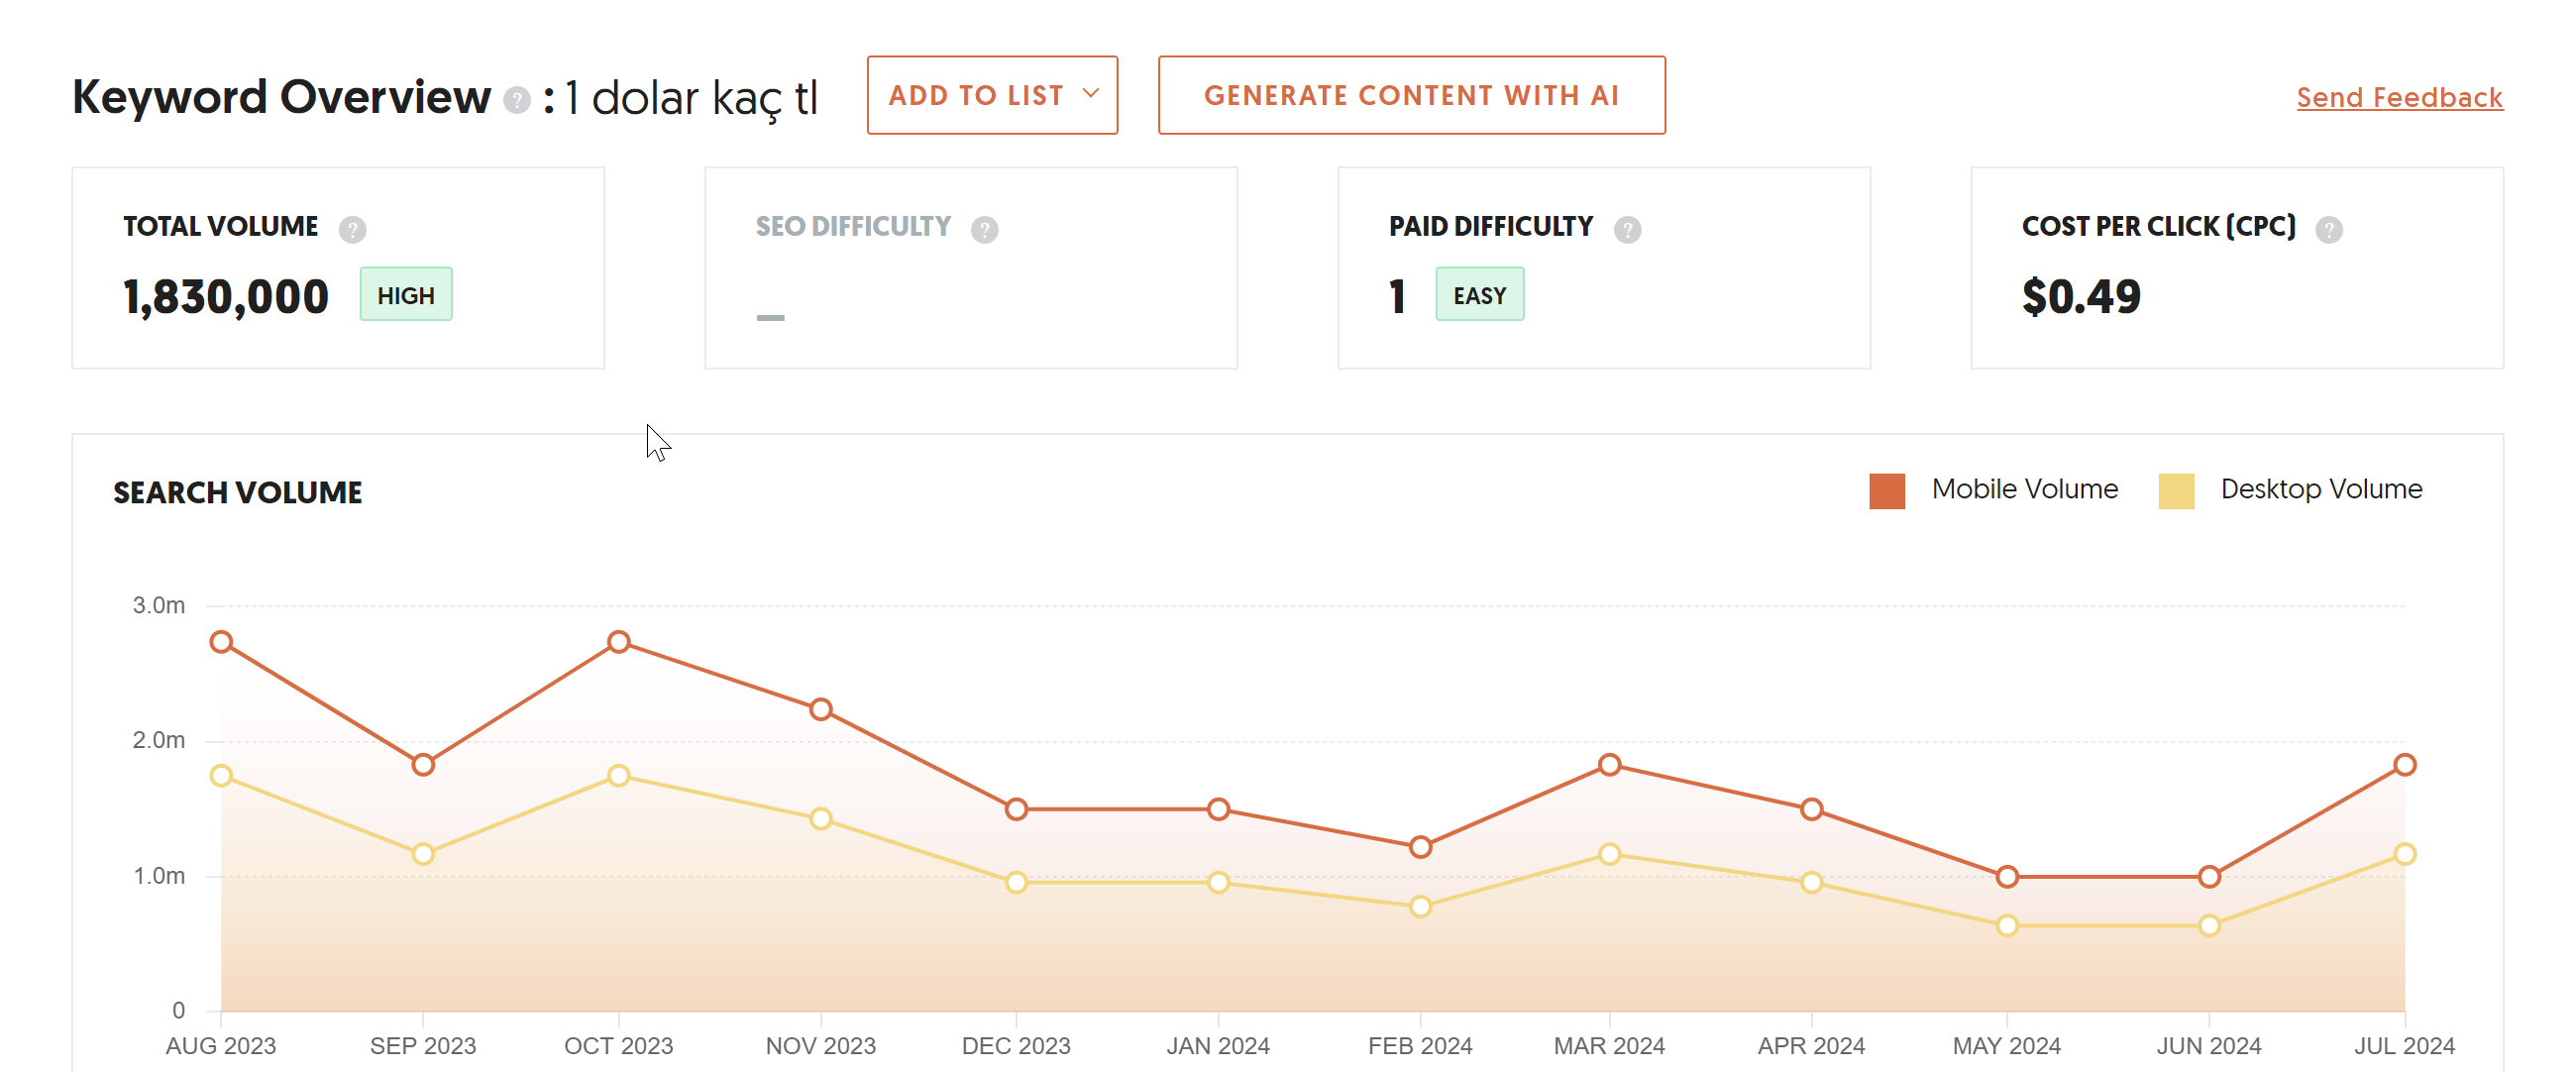Screen dimensions: 2576x1072
Task: Select the AUG 2023 mobile data point
Action: coord(222,642)
